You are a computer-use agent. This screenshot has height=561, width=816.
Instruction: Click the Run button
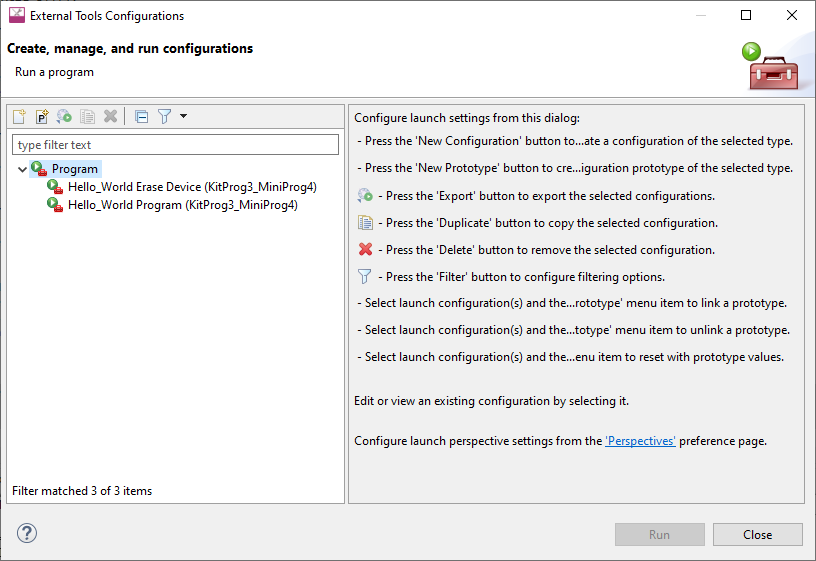659,534
